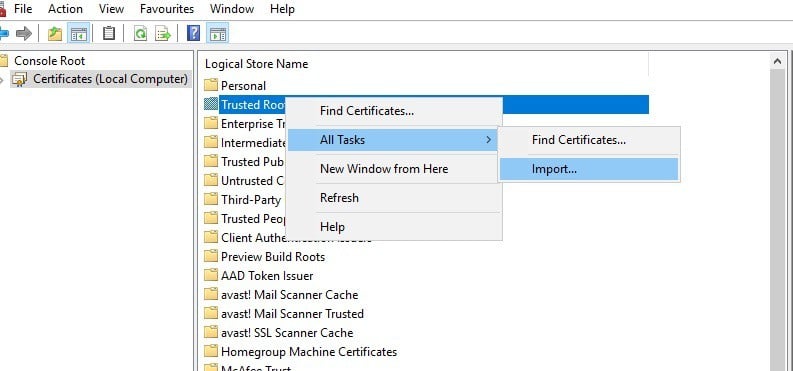Select New Window from Here

pyautogui.click(x=394, y=169)
